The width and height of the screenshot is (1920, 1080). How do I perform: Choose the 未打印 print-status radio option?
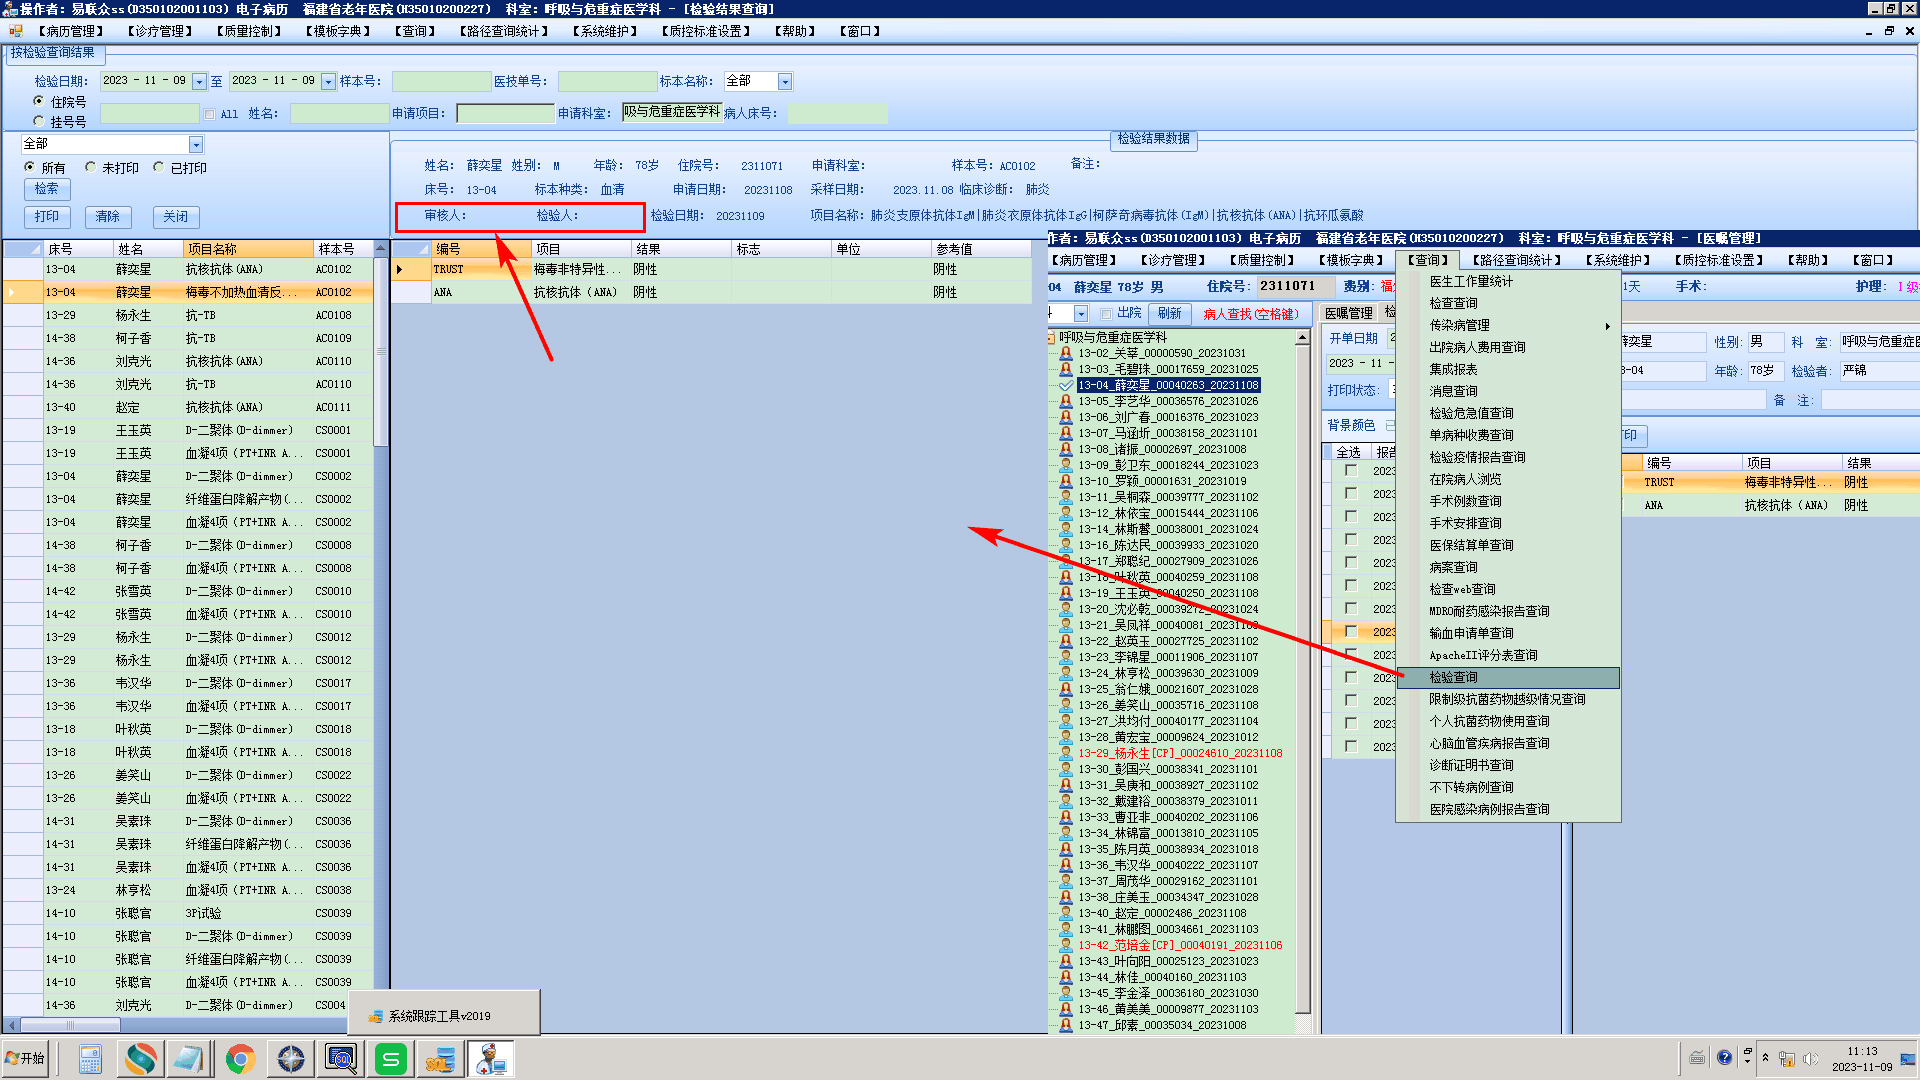click(x=91, y=167)
